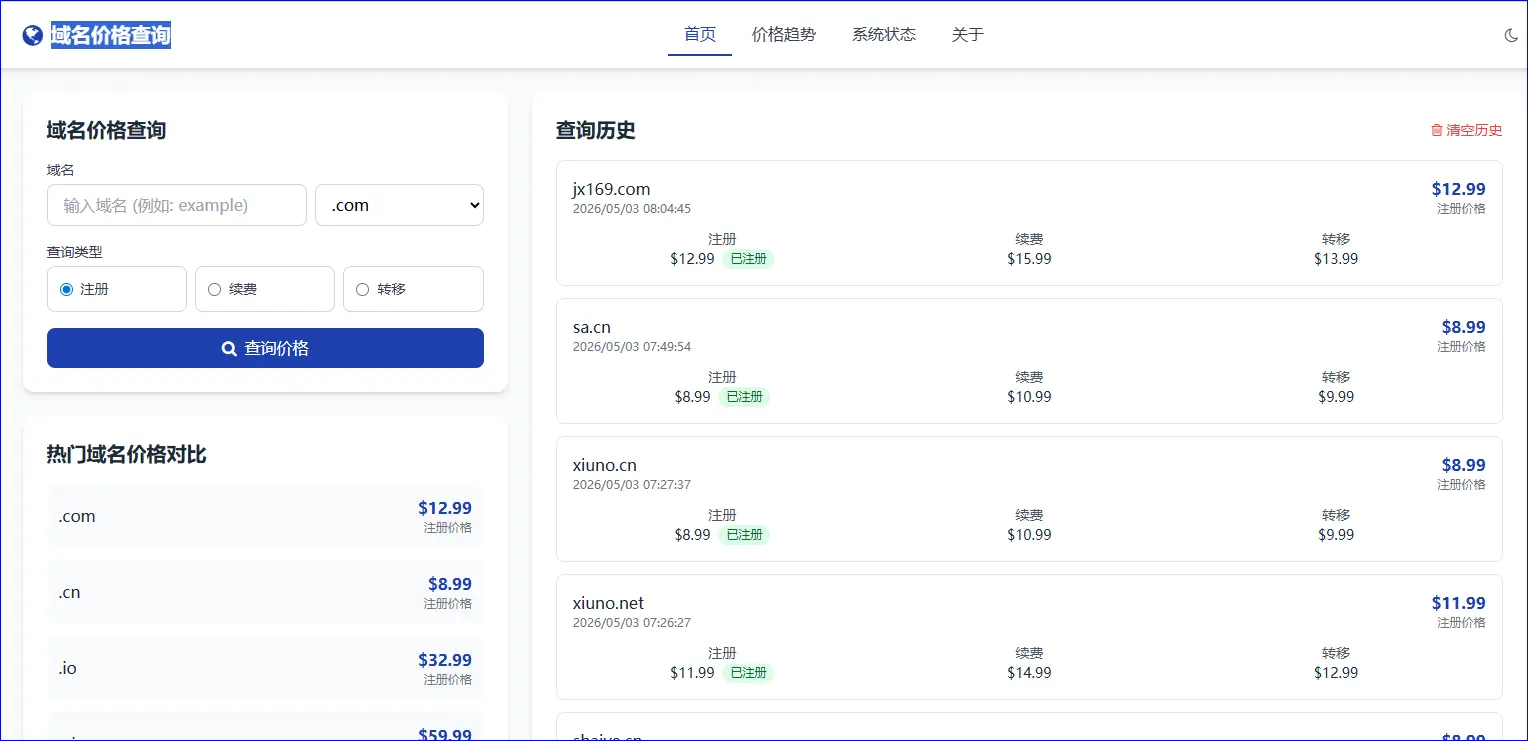
Task: Open the 首页 nav tab
Action: pos(700,35)
